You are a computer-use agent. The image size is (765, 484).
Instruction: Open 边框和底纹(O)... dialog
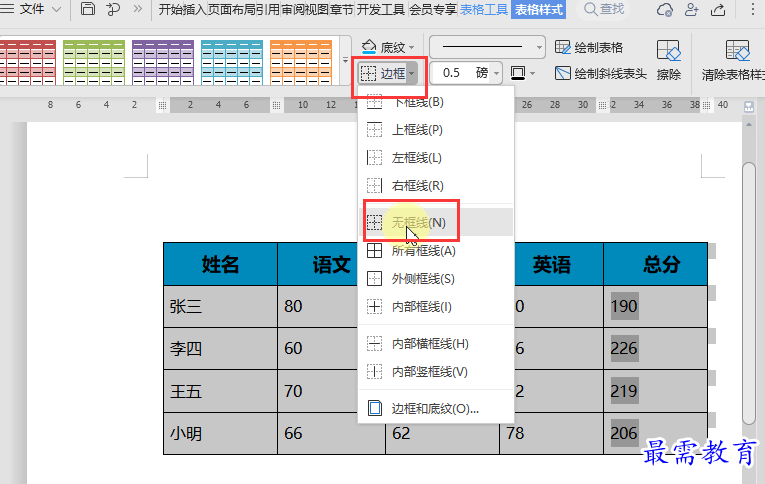pyautogui.click(x=436, y=408)
